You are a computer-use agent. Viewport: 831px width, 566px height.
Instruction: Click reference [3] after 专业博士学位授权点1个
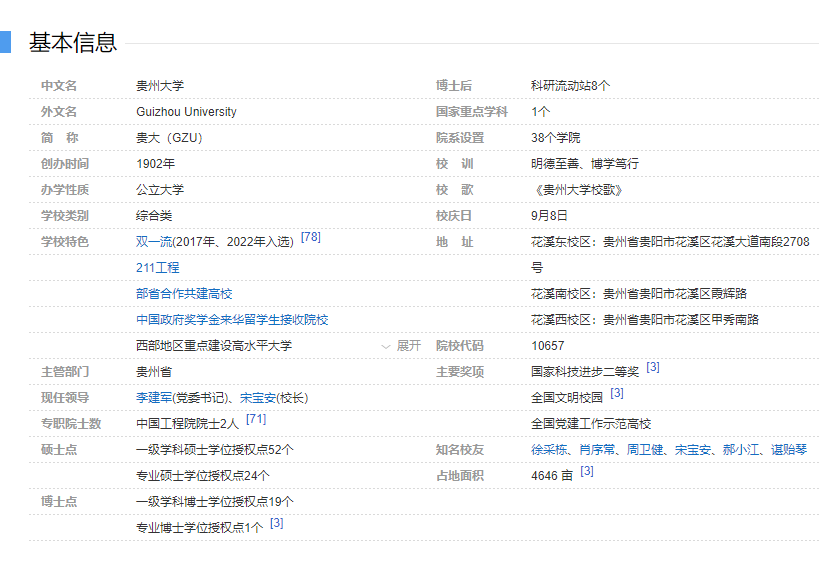click(x=277, y=524)
